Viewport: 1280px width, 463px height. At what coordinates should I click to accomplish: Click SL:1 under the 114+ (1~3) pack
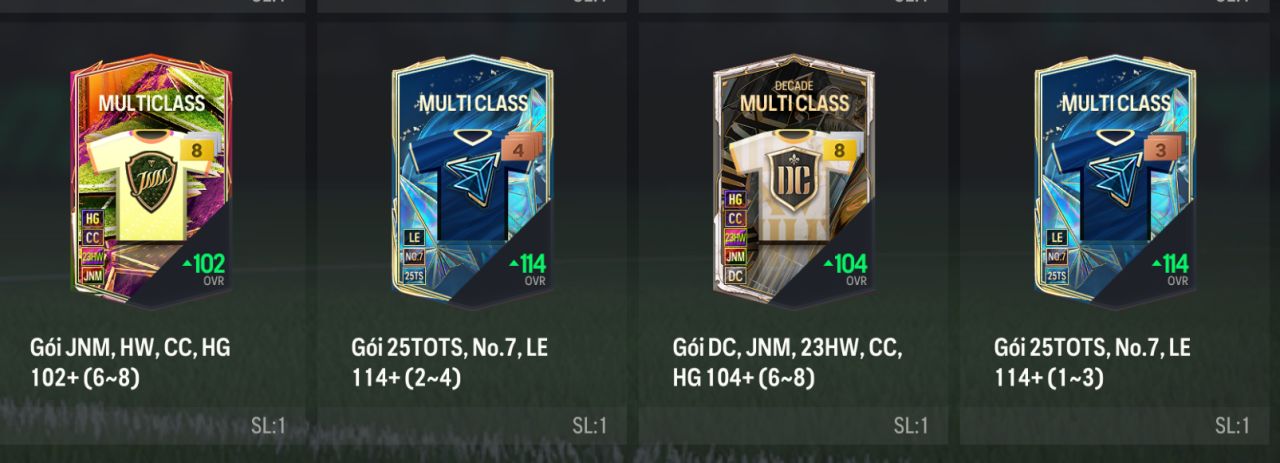pos(1232,426)
